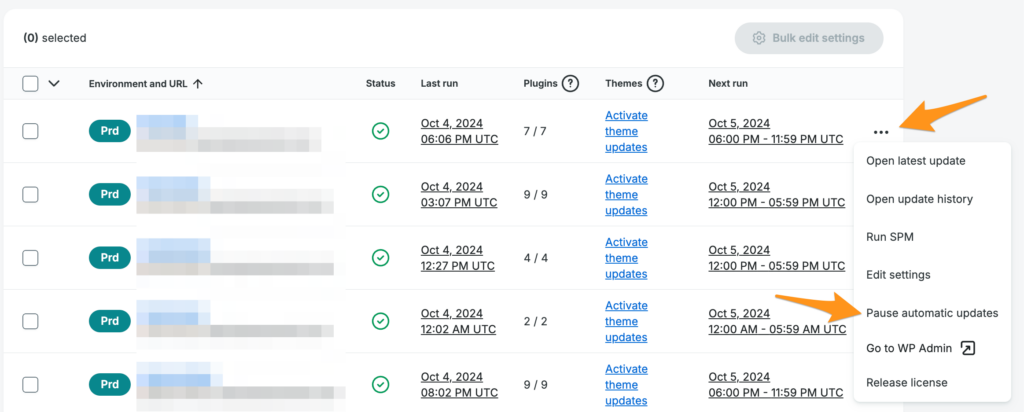
Task: Choose Edit settings from the context menu
Action: (x=898, y=275)
